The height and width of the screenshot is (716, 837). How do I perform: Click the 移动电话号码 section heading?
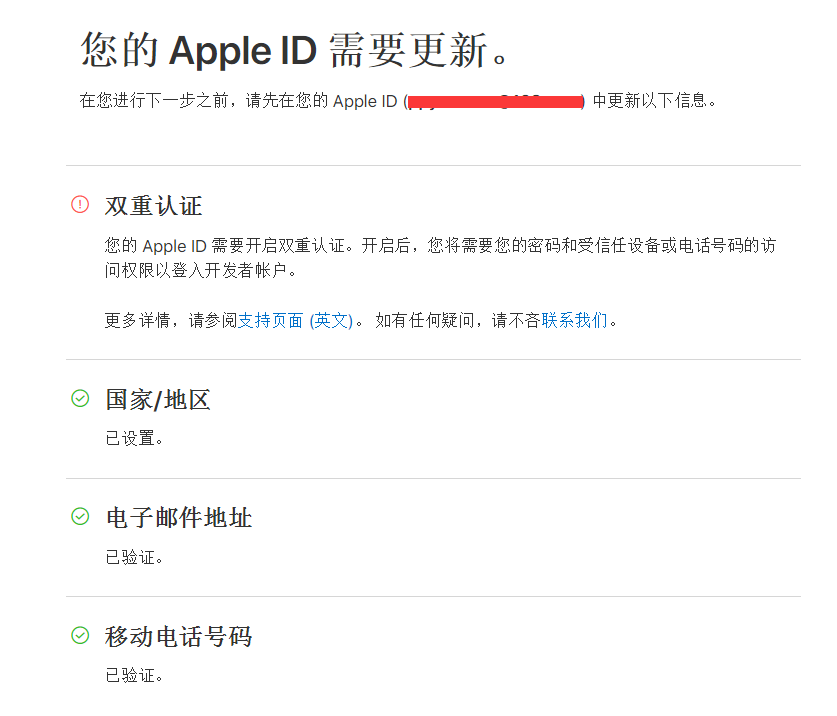(x=179, y=636)
